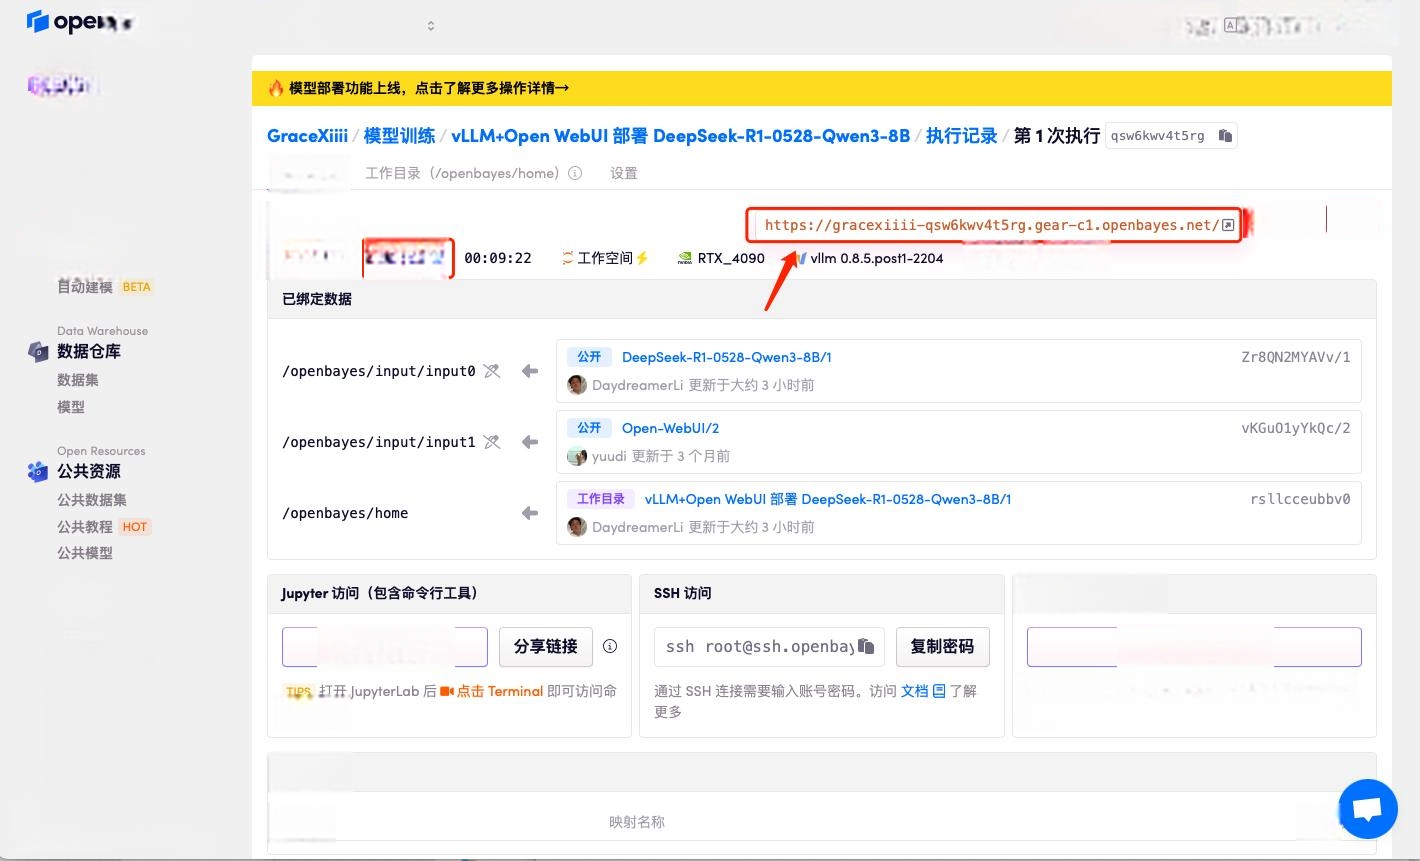Open the up-down selector in the header
This screenshot has height=861, width=1420.
[431, 25]
